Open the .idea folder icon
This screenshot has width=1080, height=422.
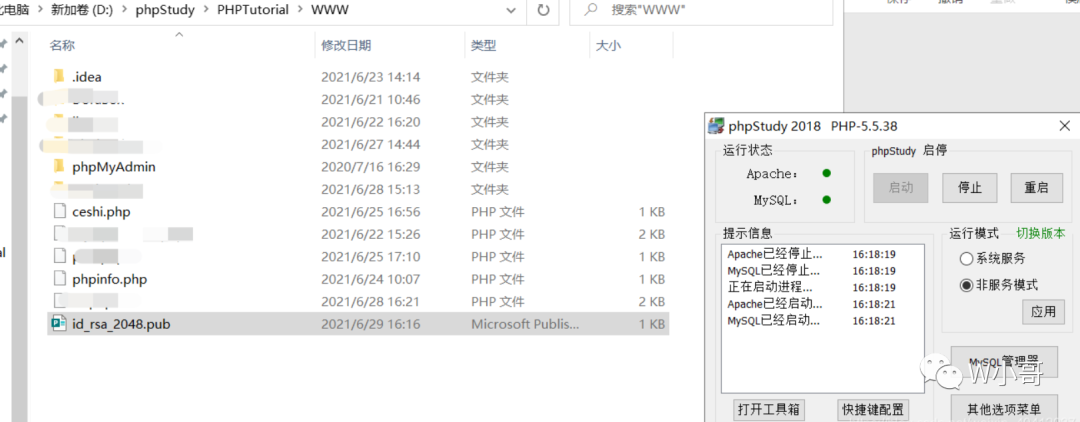(59, 76)
